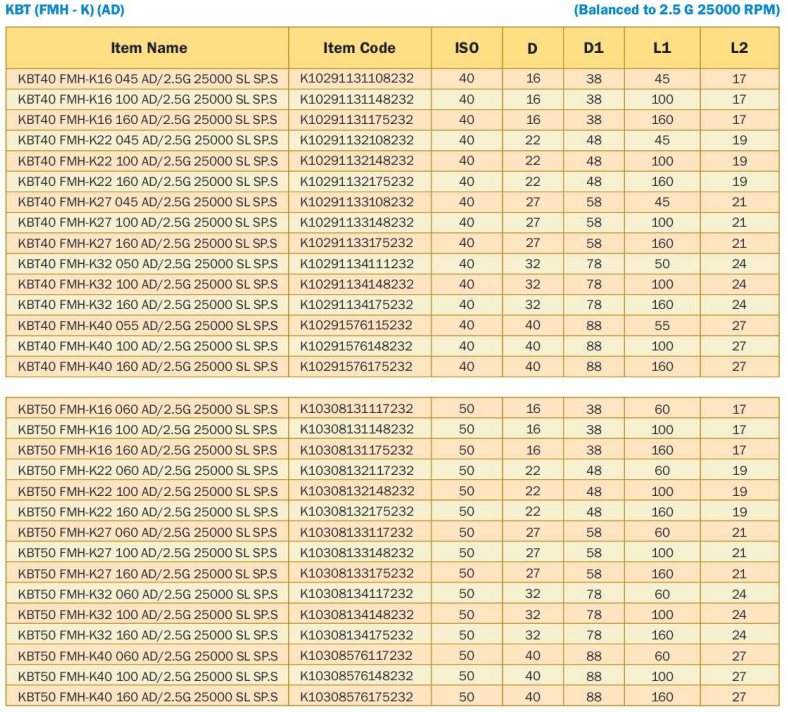Click the Item Code column header
This screenshot has width=788, height=712.
pyautogui.click(x=359, y=48)
